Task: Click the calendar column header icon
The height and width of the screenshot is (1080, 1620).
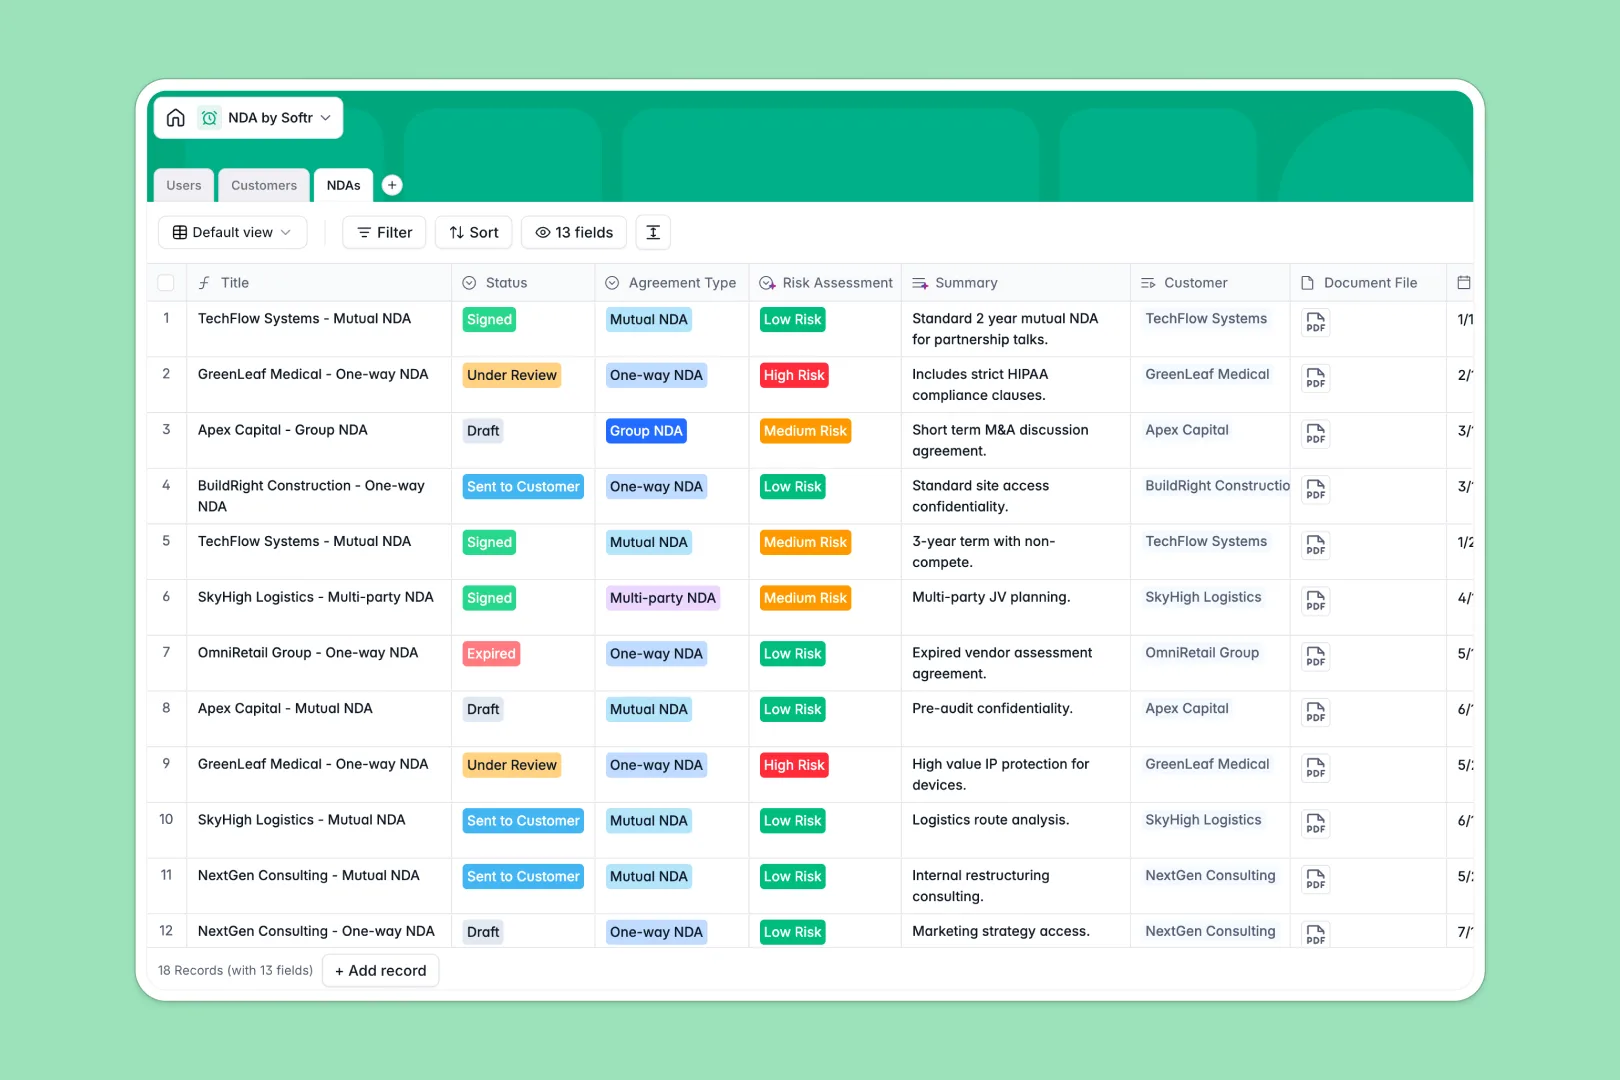Action: (1463, 283)
